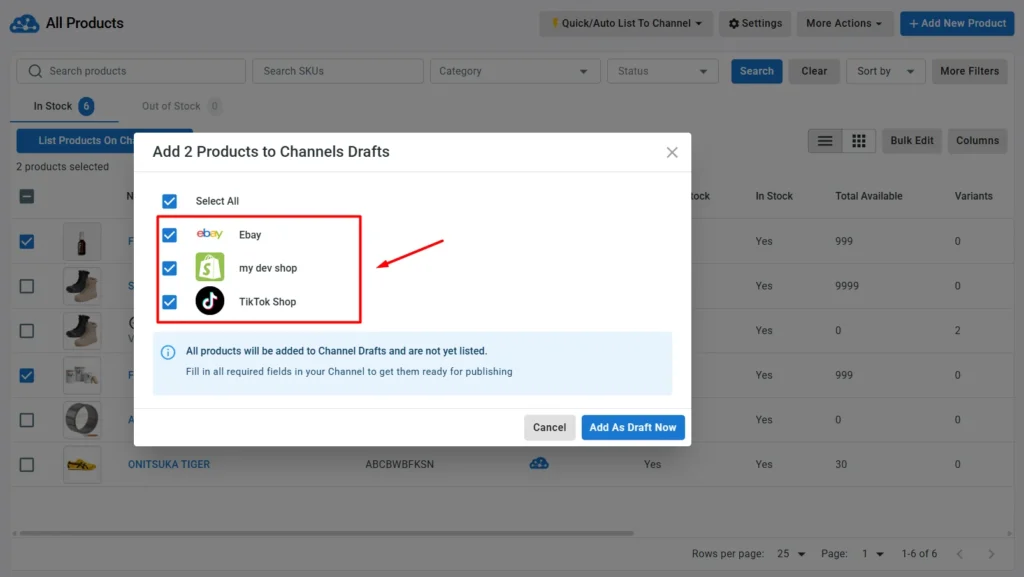Click the Variants column header
The image size is (1024, 577).
tap(973, 196)
